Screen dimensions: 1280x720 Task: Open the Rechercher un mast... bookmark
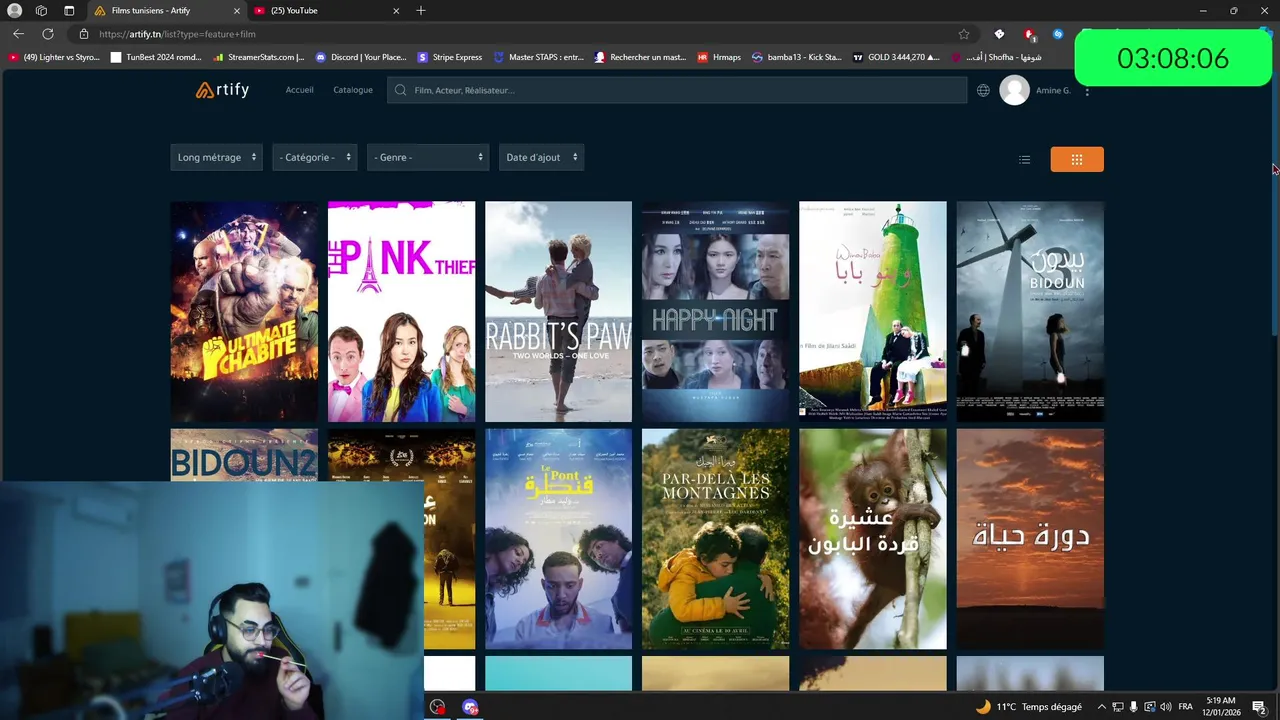[x=640, y=57]
